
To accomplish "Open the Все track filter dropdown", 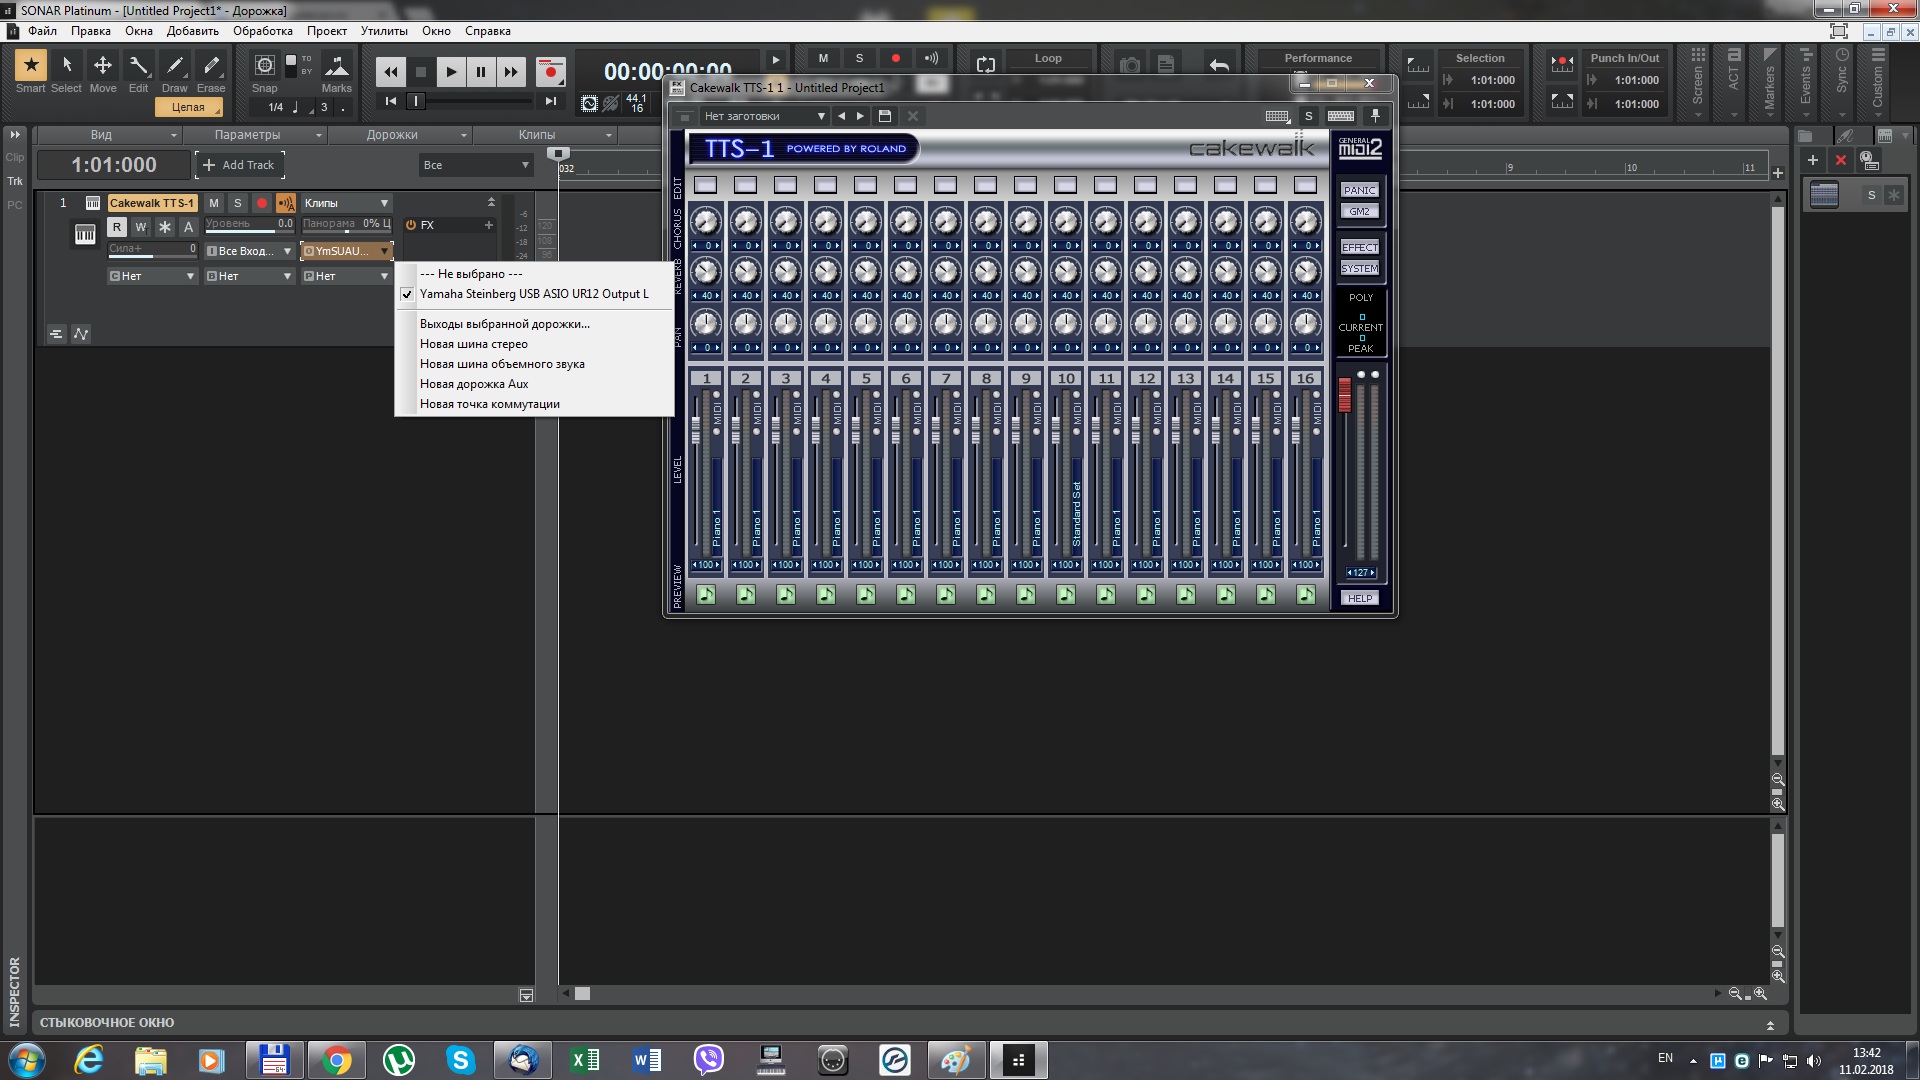I will pos(475,165).
